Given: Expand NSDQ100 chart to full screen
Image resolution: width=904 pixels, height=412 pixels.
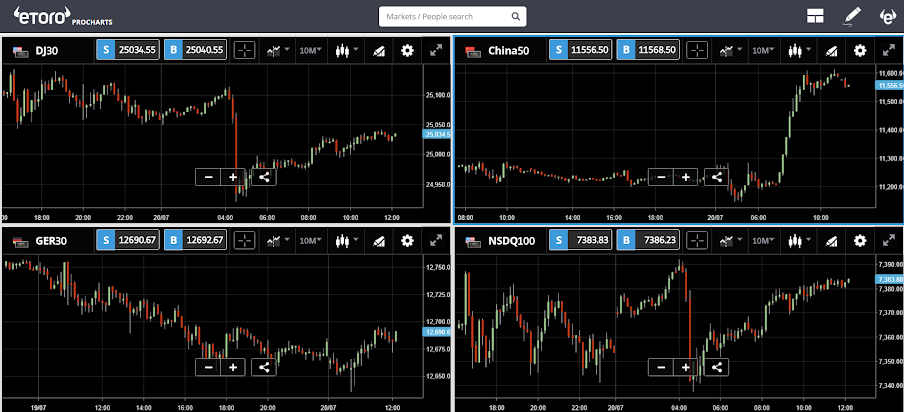Looking at the screenshot, I should click(x=888, y=241).
